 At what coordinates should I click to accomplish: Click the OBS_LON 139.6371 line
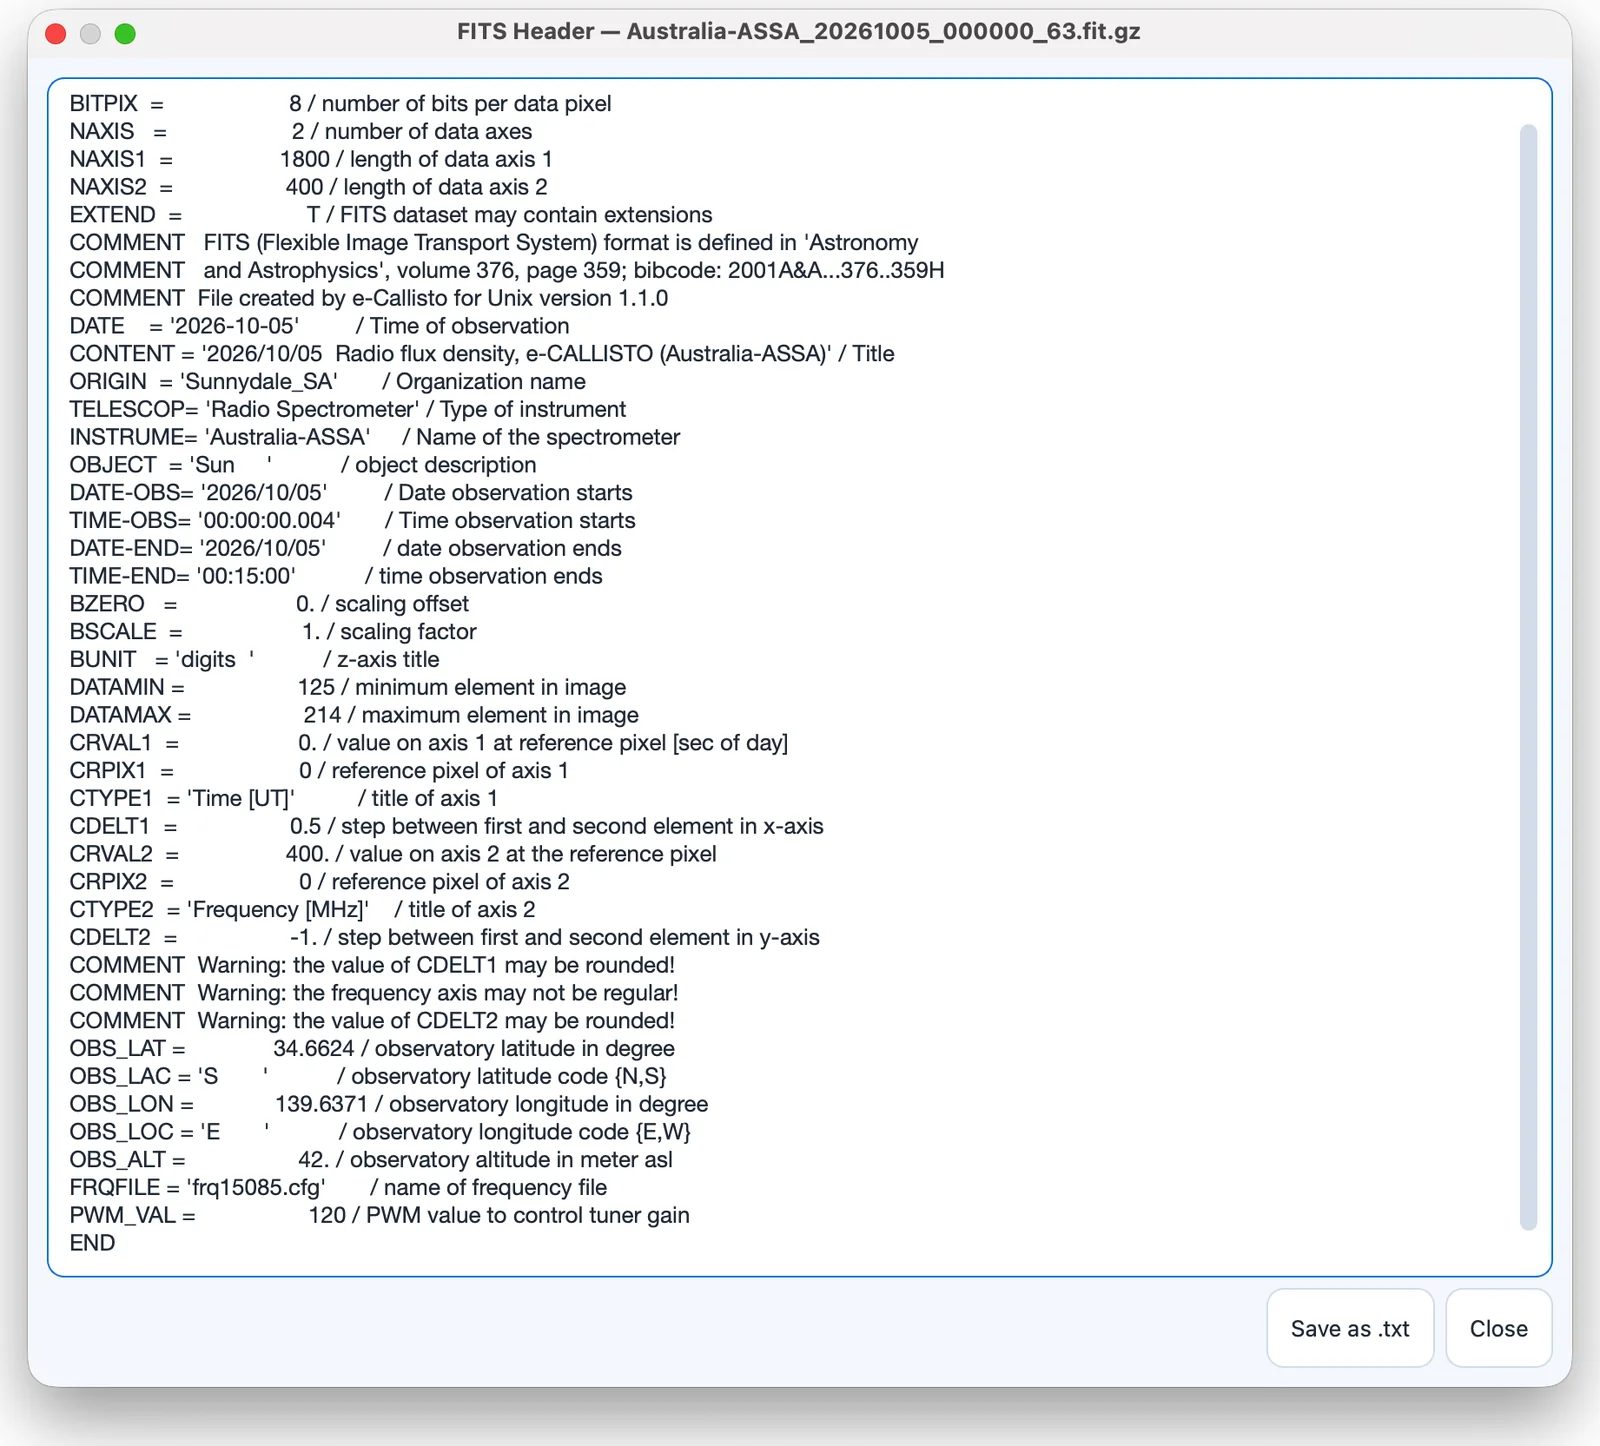[x=388, y=1105]
